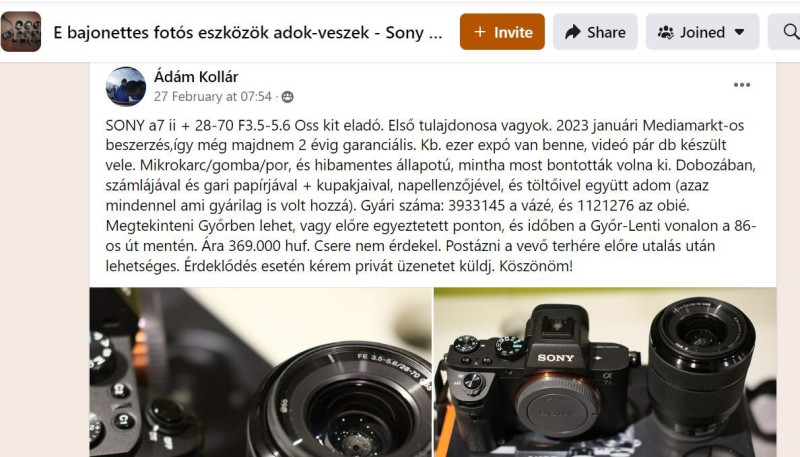Open group search magnifier icon

click(x=790, y=32)
